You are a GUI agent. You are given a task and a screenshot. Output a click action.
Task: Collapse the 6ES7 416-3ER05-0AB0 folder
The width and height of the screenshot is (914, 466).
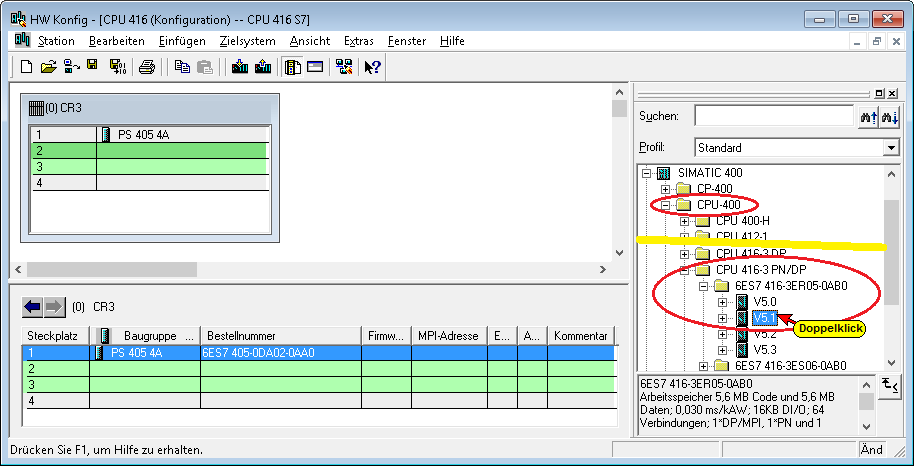pyautogui.click(x=704, y=286)
